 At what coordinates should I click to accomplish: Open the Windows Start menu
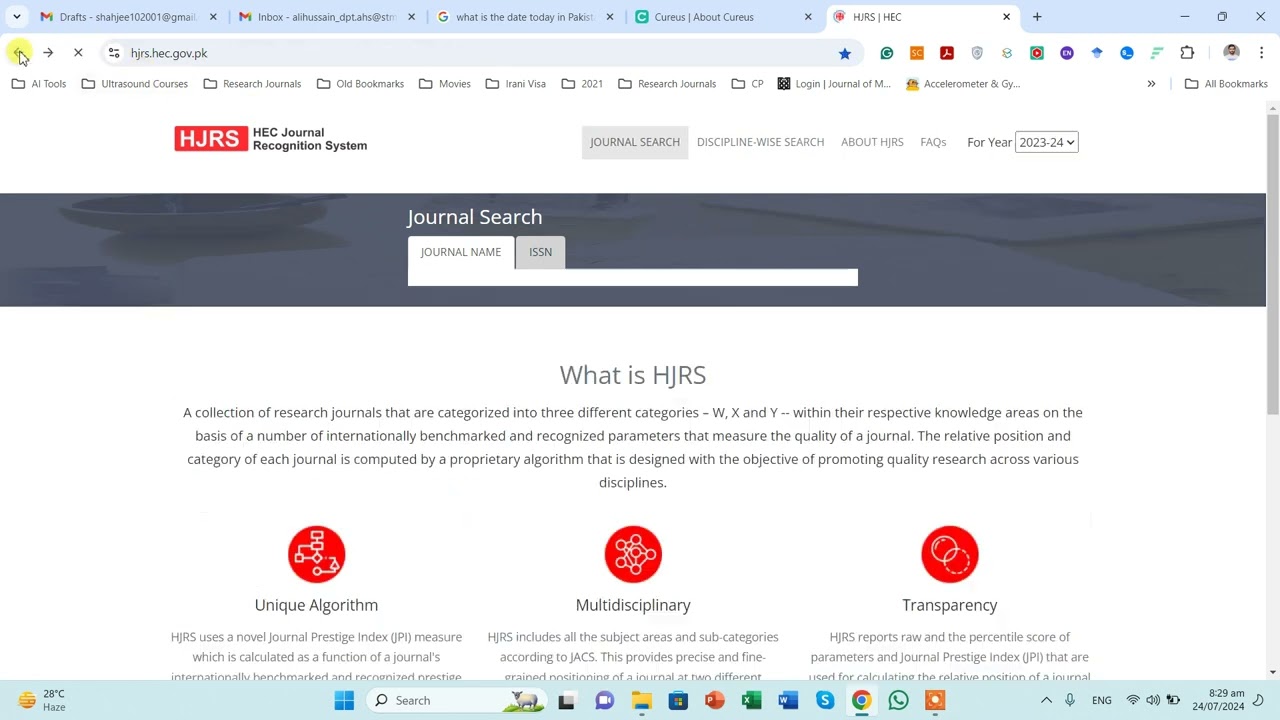click(x=344, y=700)
